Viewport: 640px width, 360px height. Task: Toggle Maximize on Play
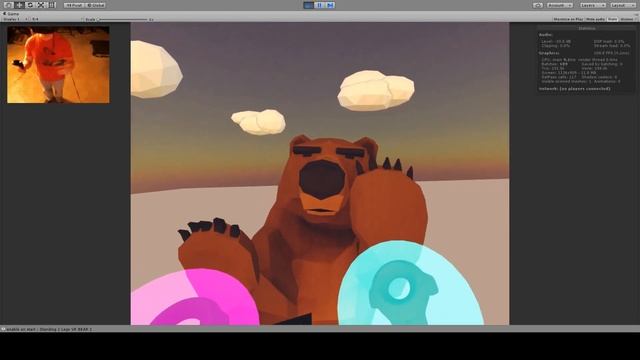point(568,19)
